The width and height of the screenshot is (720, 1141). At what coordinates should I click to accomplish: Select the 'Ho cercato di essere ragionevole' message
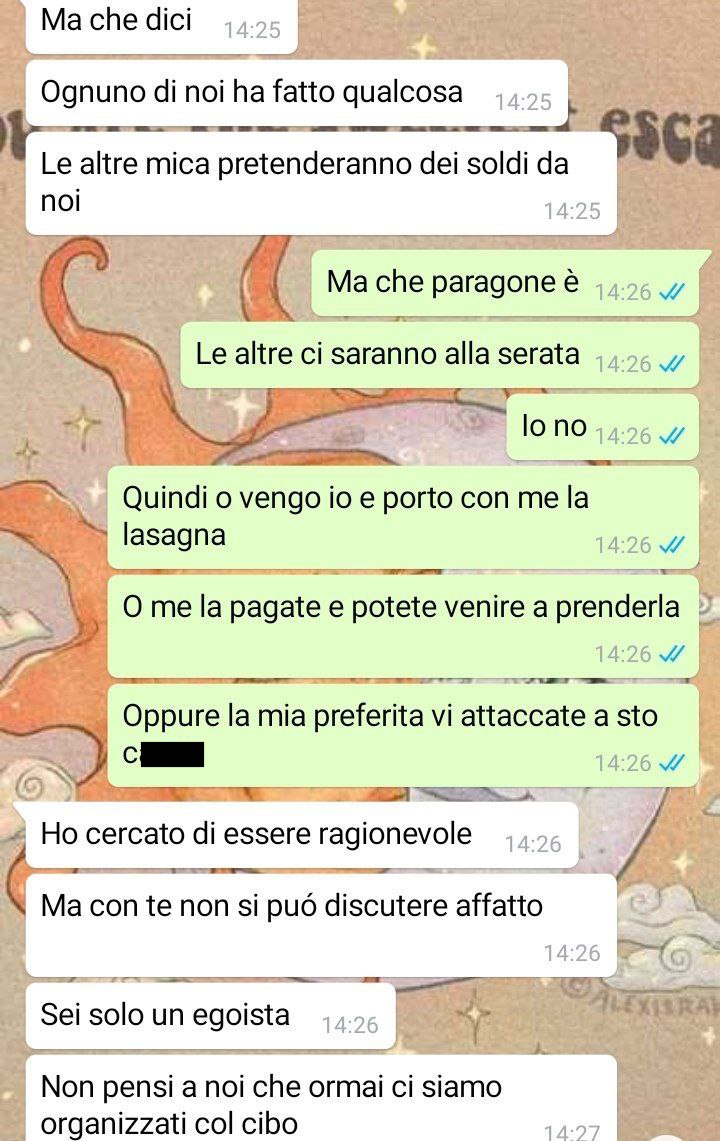point(302,835)
